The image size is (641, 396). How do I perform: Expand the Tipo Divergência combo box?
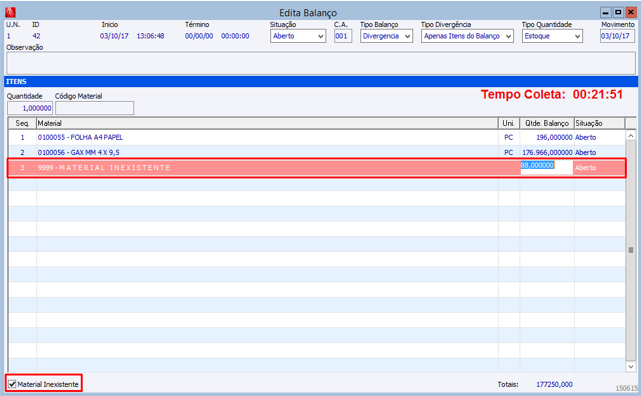[467, 36]
